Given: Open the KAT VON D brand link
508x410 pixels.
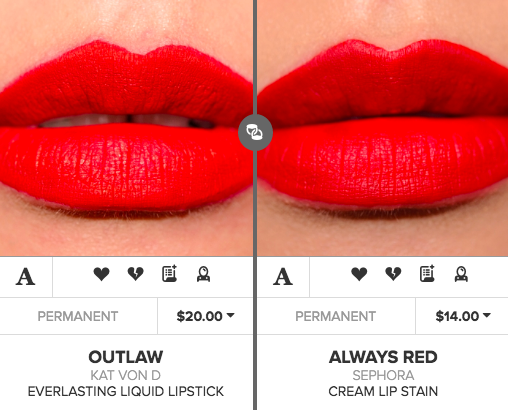Looking at the screenshot, I should [126, 375].
